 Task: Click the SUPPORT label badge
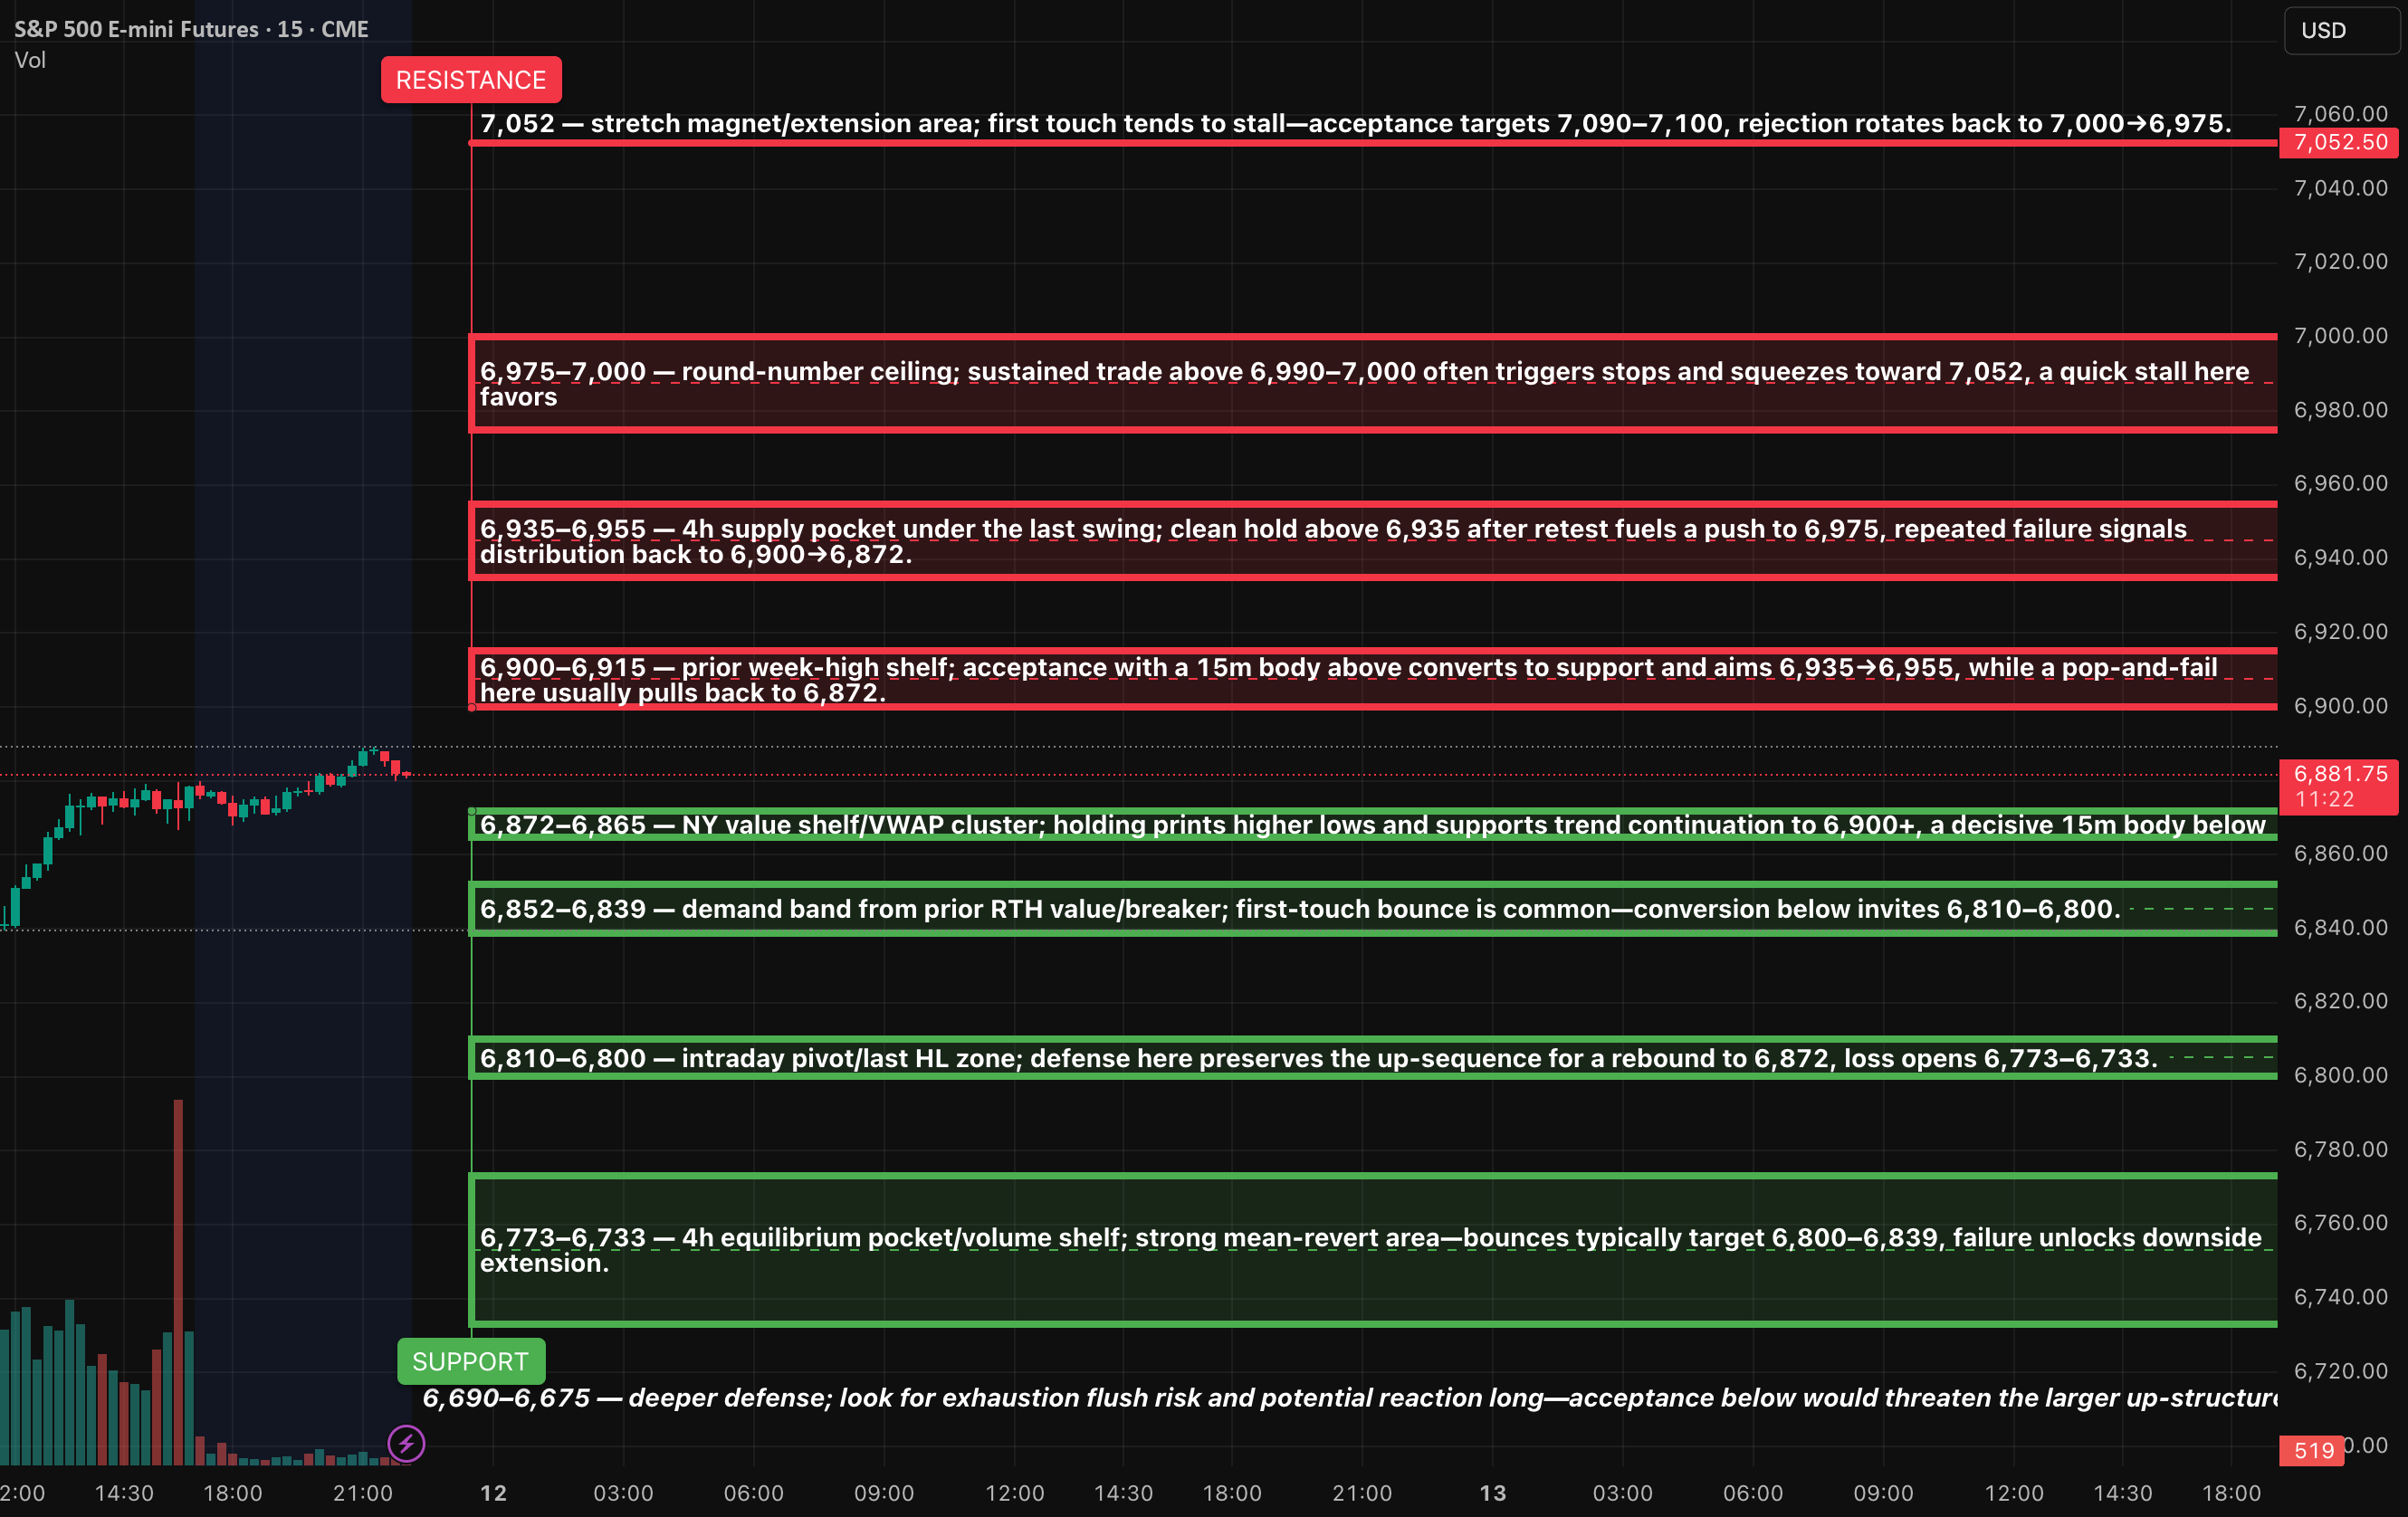(x=470, y=1361)
